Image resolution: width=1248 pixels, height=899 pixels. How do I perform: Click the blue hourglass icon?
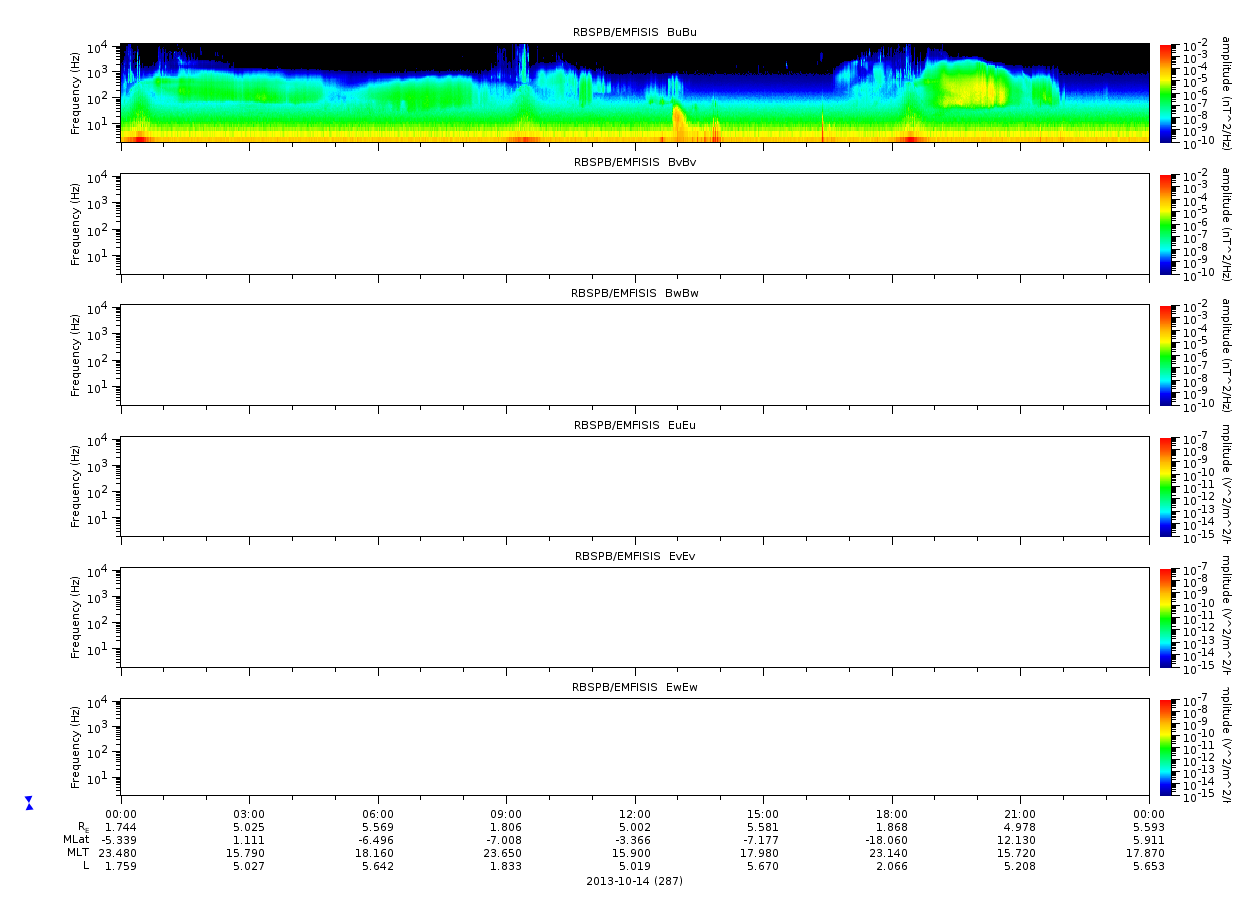29,803
